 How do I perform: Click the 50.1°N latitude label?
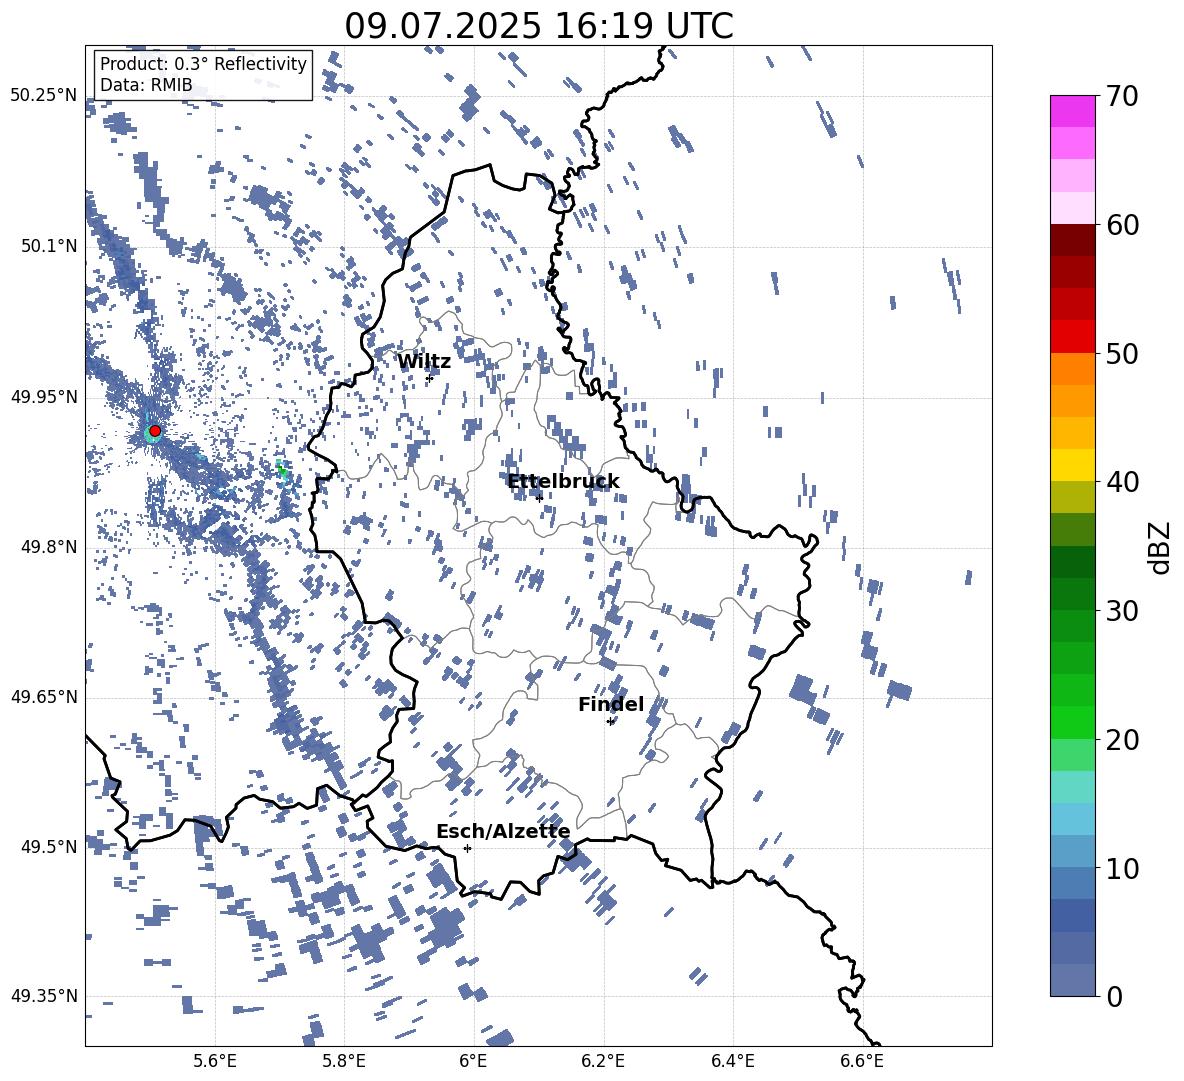coord(49,247)
